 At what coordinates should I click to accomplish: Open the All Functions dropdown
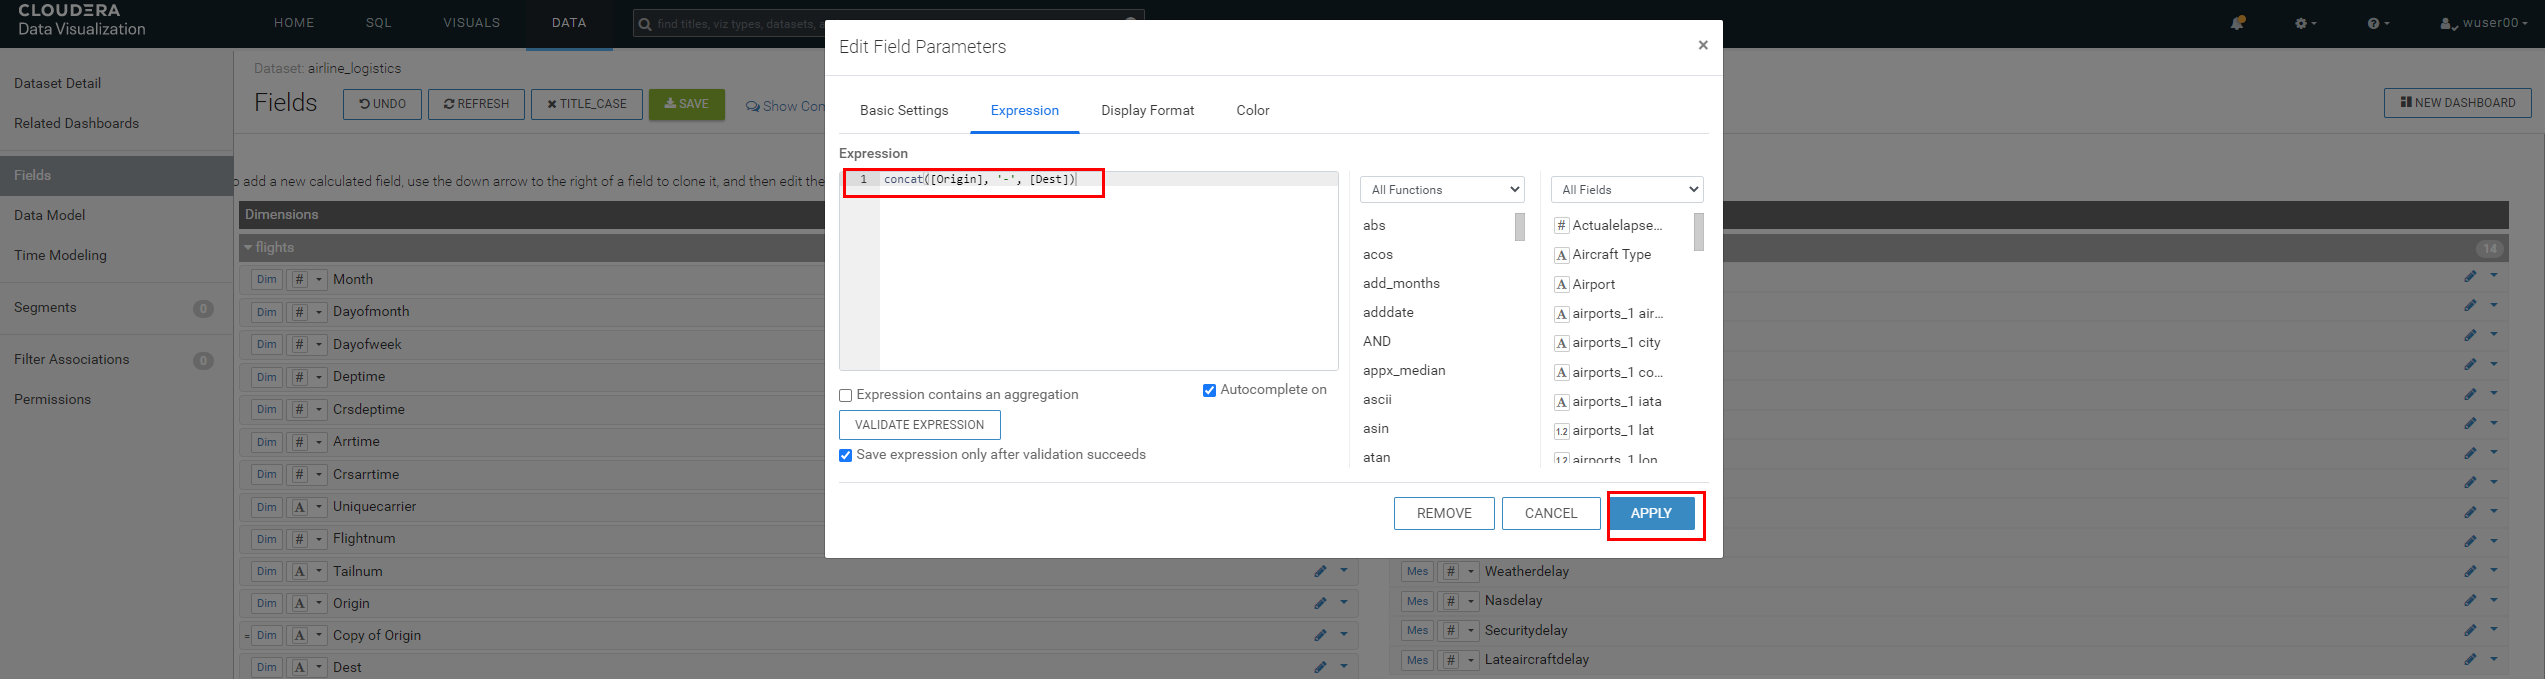coord(1442,189)
